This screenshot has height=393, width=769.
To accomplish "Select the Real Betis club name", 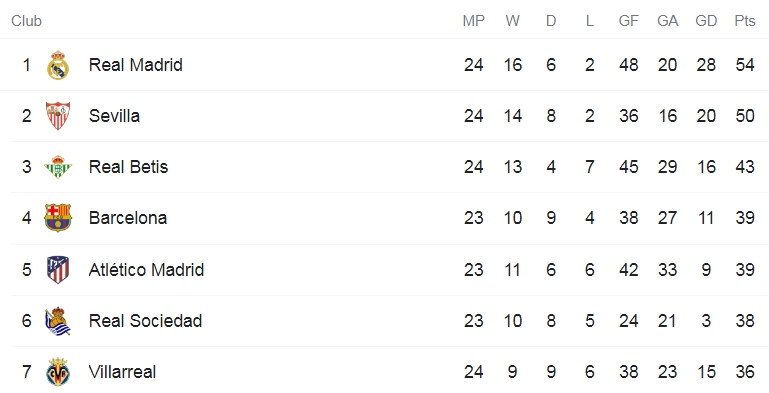I will click(128, 167).
